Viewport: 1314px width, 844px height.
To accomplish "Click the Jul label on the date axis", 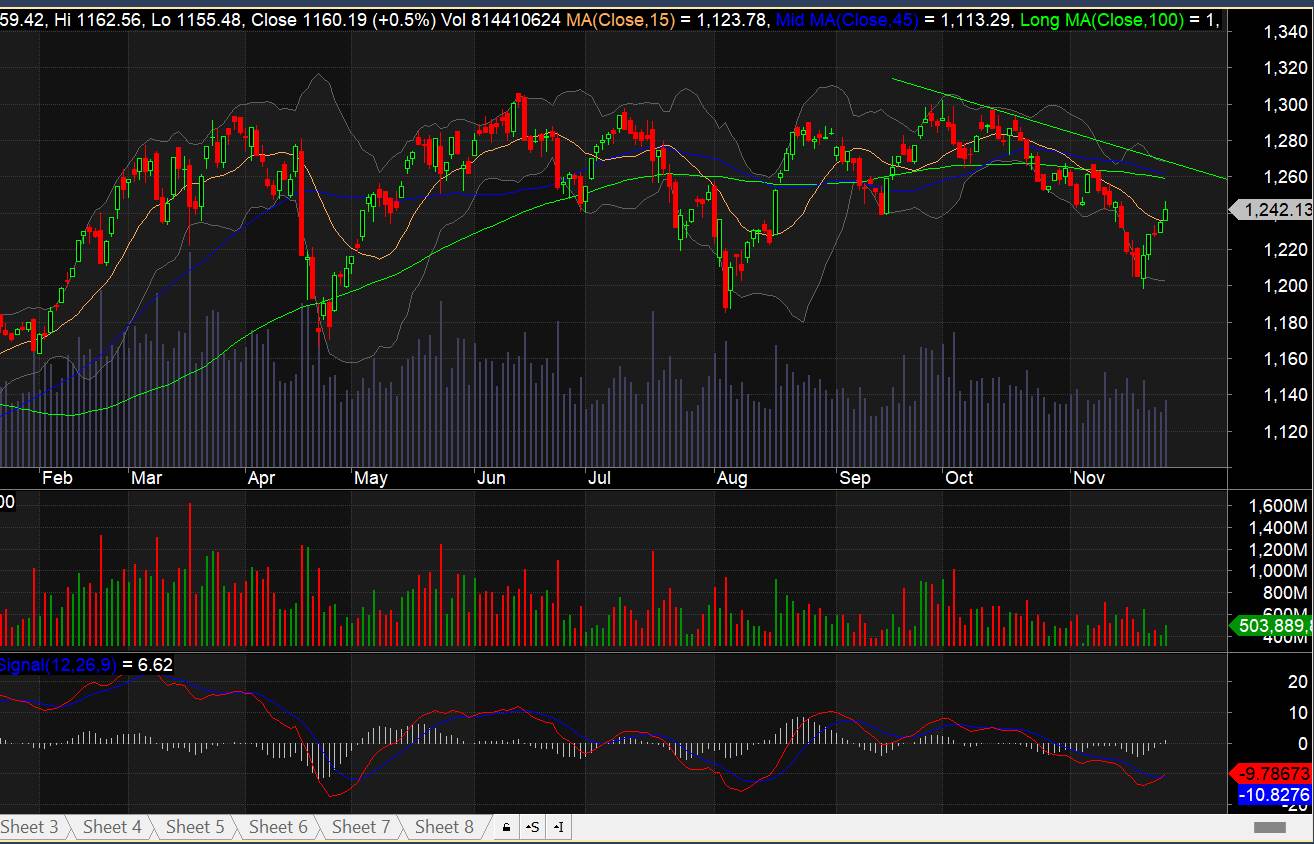I will [x=599, y=478].
